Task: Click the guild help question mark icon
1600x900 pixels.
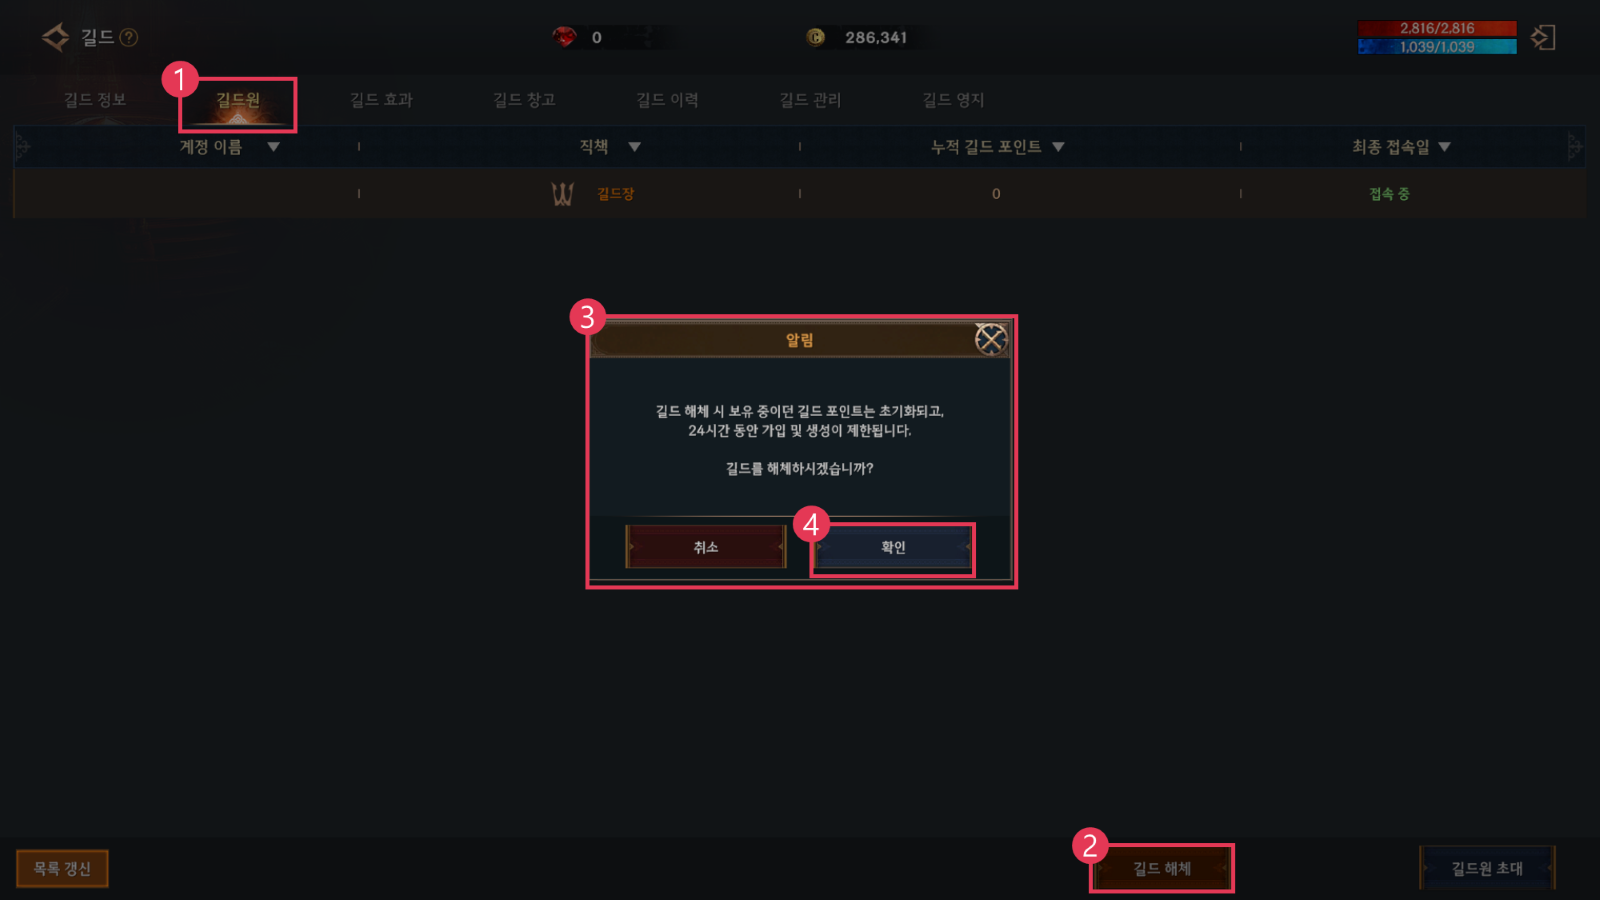Action: tap(129, 38)
